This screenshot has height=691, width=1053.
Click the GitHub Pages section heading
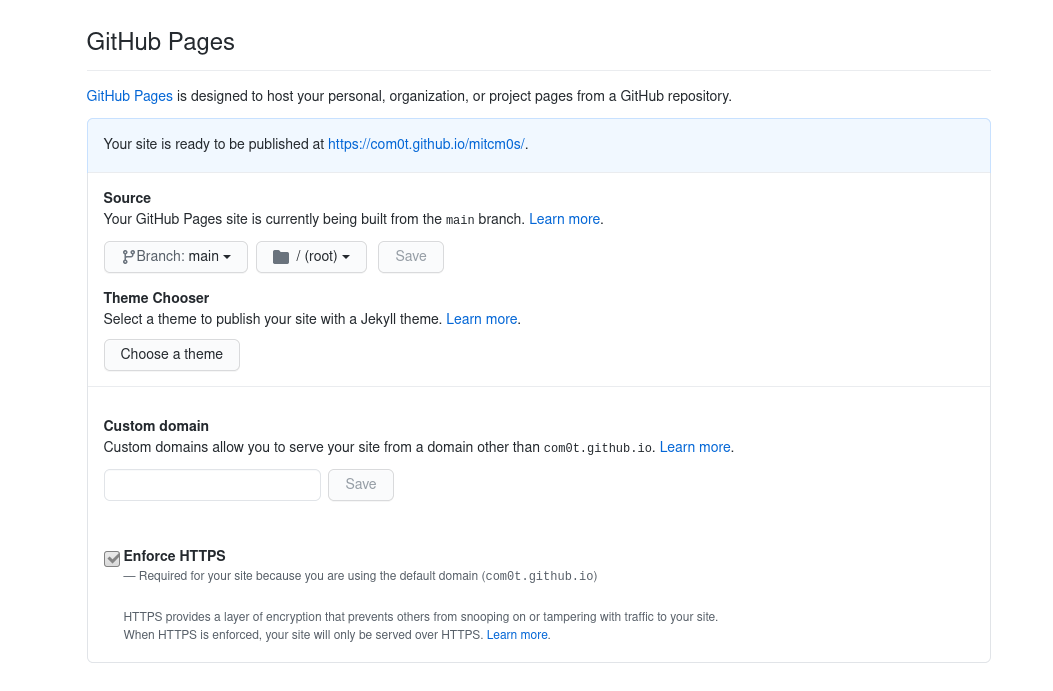tap(161, 42)
